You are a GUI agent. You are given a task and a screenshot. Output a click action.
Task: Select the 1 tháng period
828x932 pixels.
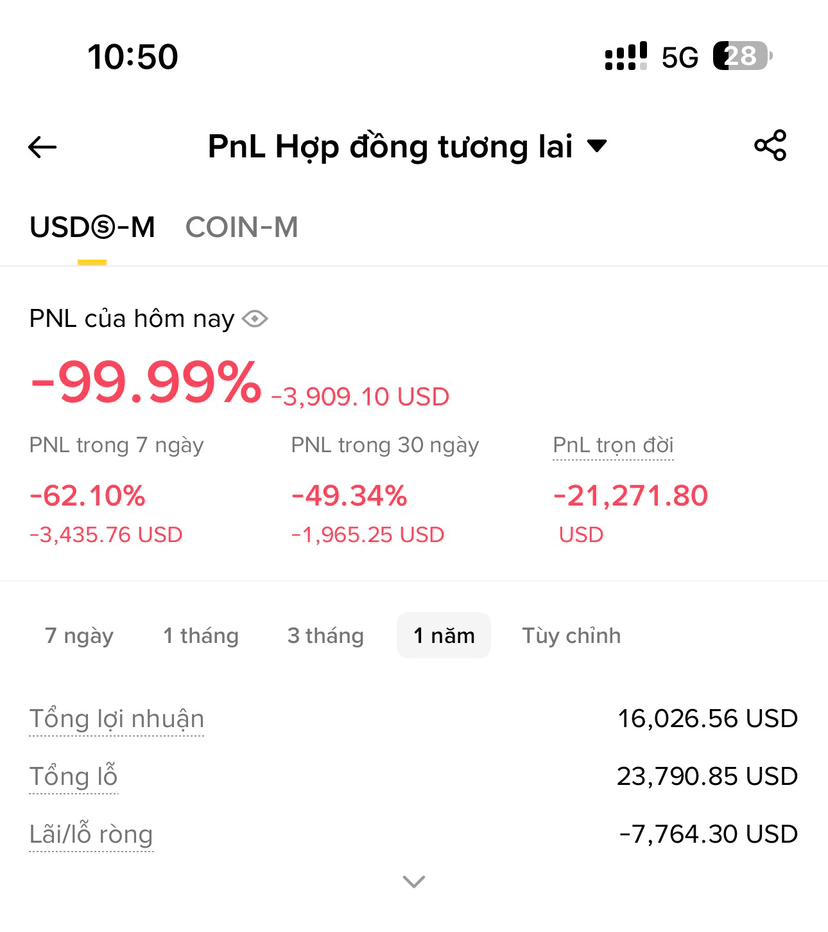click(201, 636)
